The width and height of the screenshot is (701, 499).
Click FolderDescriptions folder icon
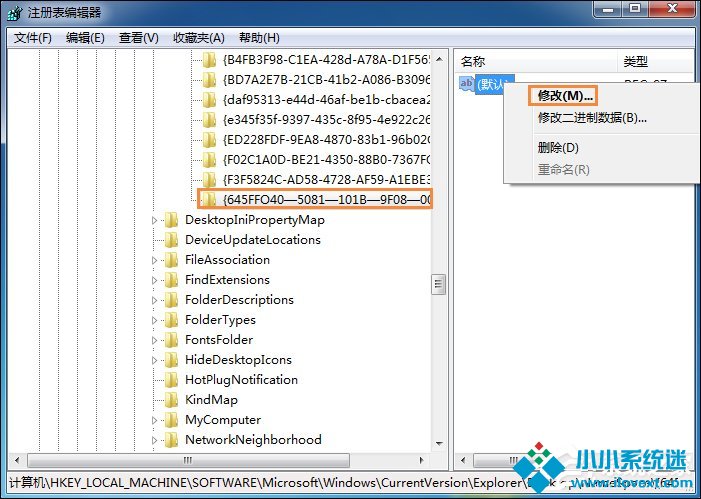(x=171, y=300)
